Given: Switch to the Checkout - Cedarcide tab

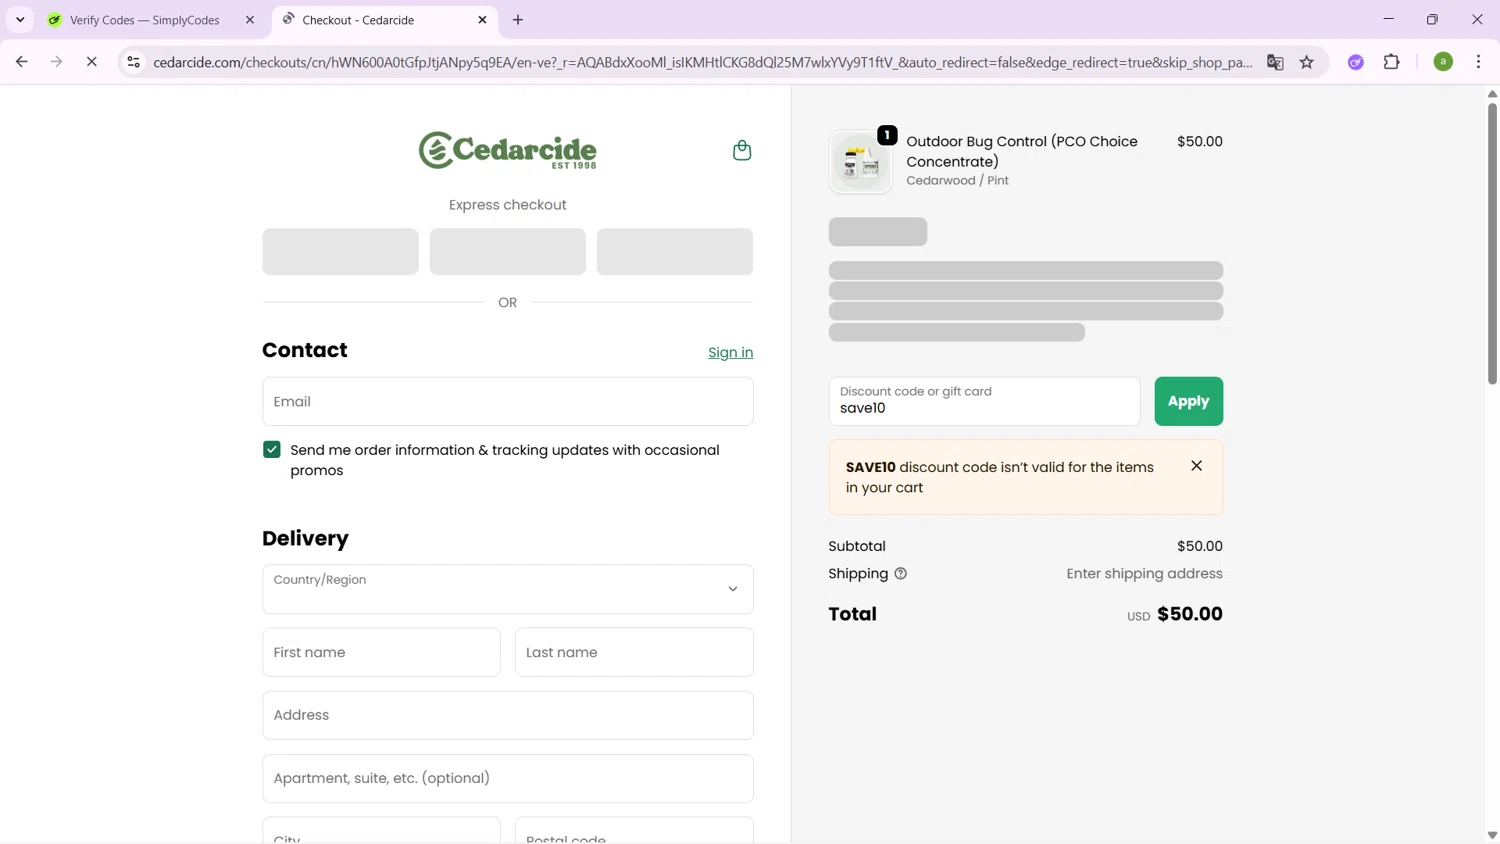Looking at the screenshot, I should pyautogui.click(x=385, y=20).
